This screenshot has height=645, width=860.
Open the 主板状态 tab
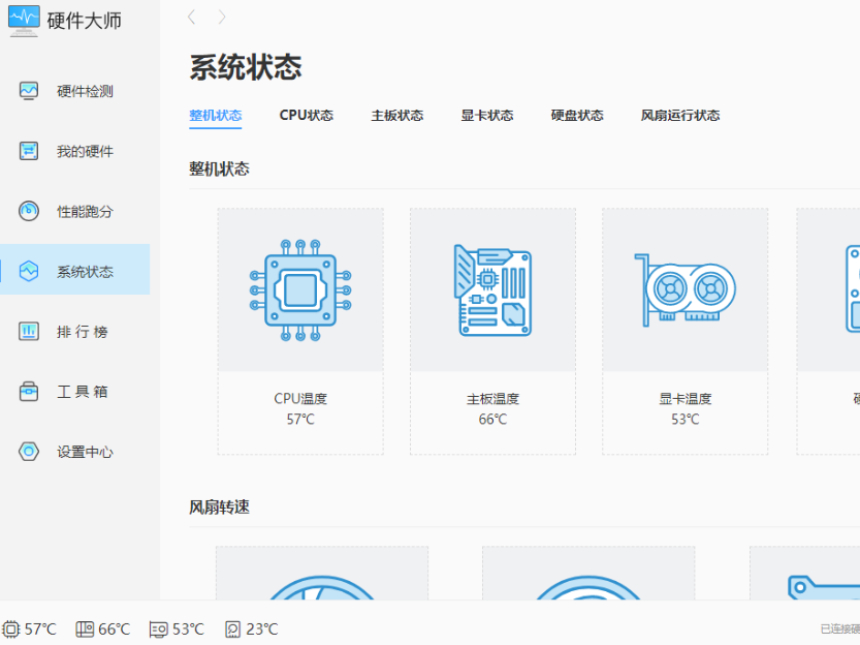click(x=397, y=115)
